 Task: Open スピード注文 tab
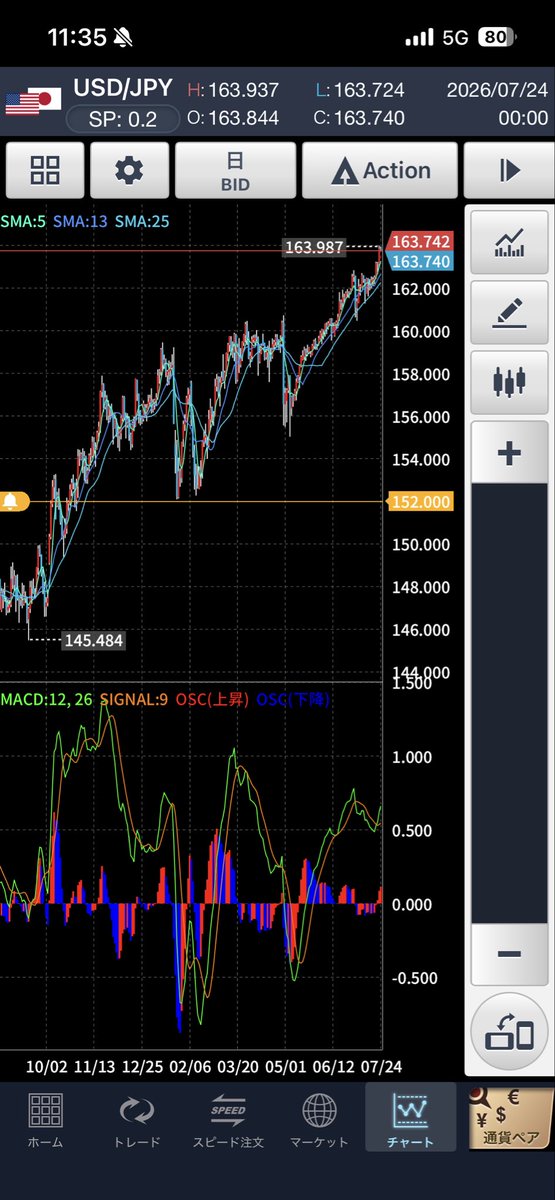228,1119
